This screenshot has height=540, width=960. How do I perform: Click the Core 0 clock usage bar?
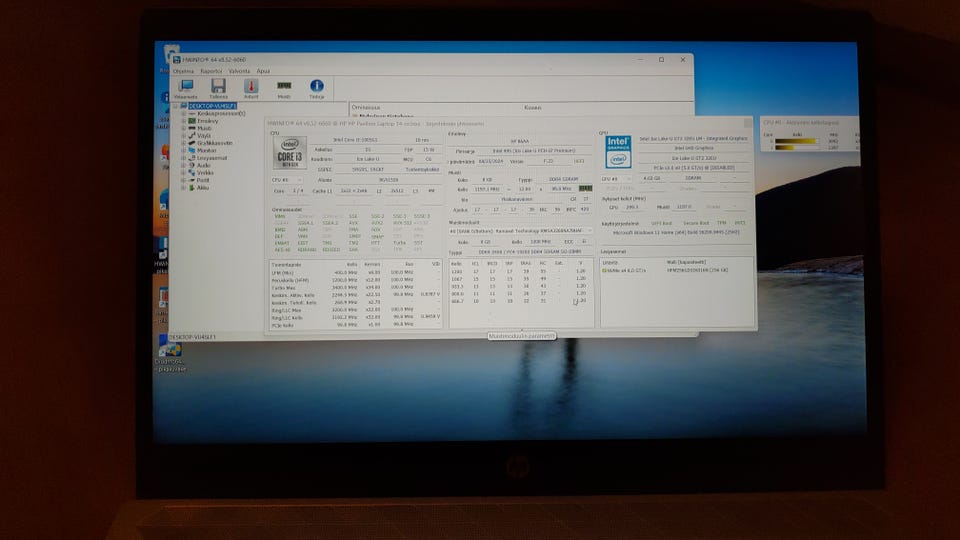796,141
